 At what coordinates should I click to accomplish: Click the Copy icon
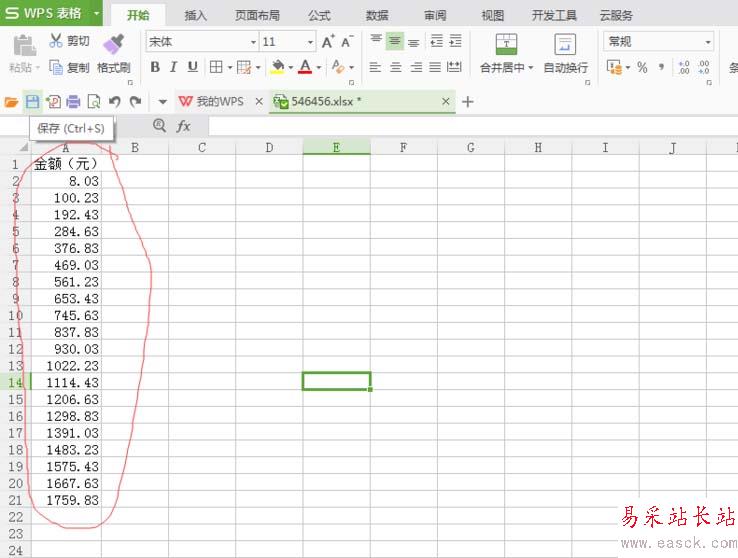[x=56, y=68]
